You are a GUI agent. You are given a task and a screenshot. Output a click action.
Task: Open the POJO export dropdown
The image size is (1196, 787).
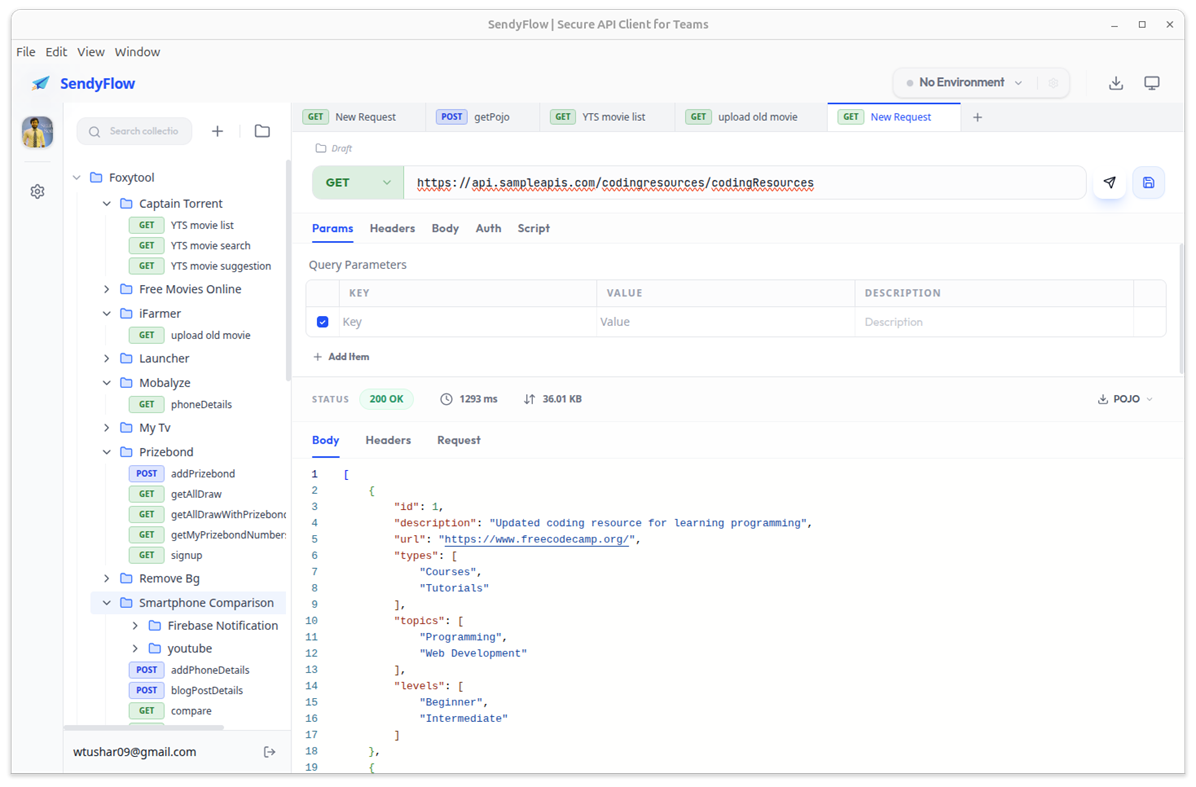point(1125,399)
